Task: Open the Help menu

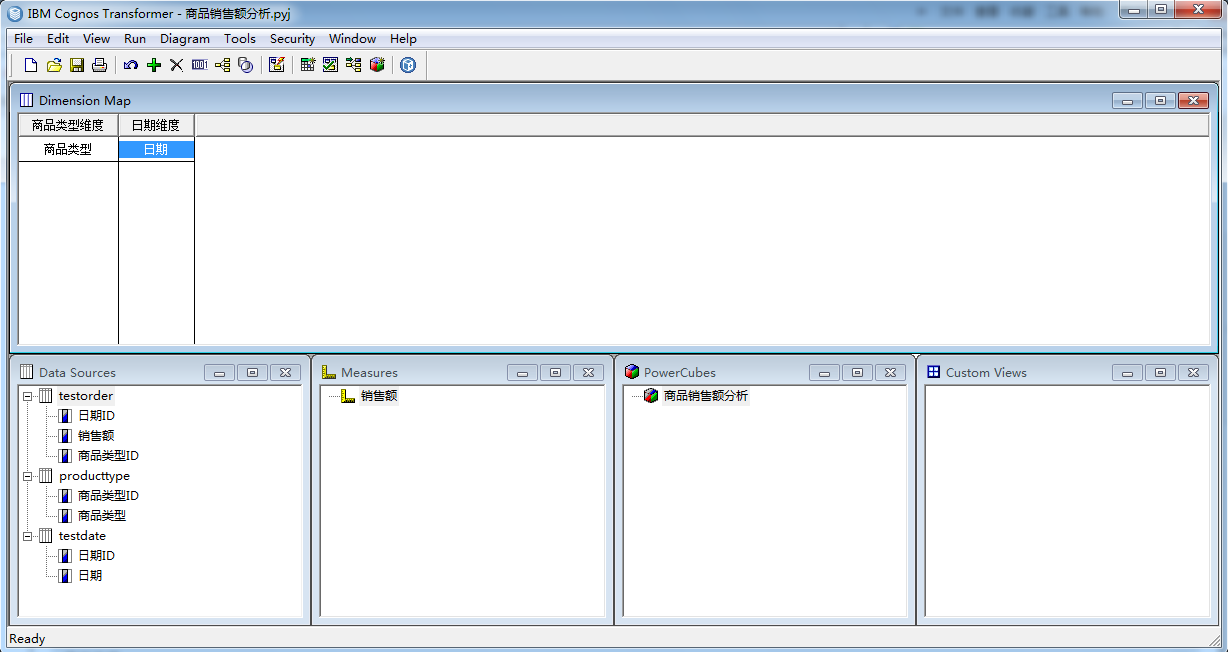Action: 404,39
